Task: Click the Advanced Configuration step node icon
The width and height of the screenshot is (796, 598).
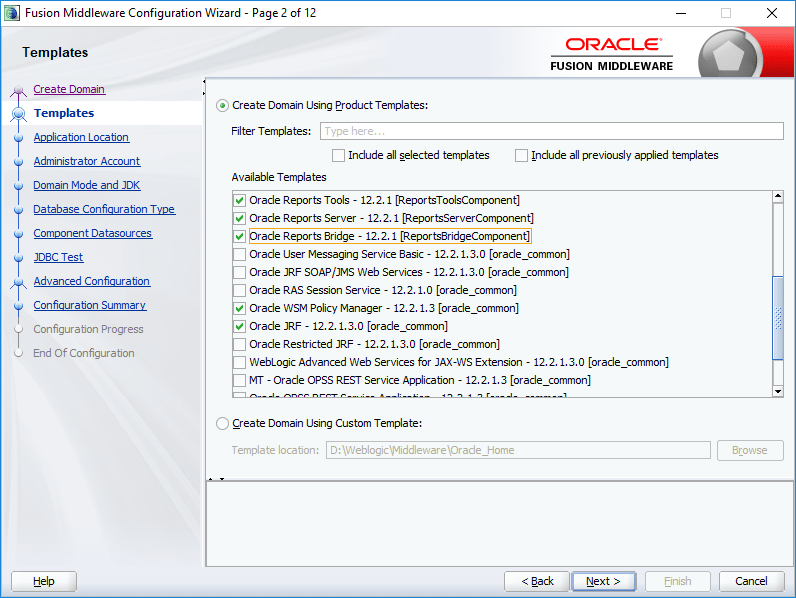Action: pos(19,282)
